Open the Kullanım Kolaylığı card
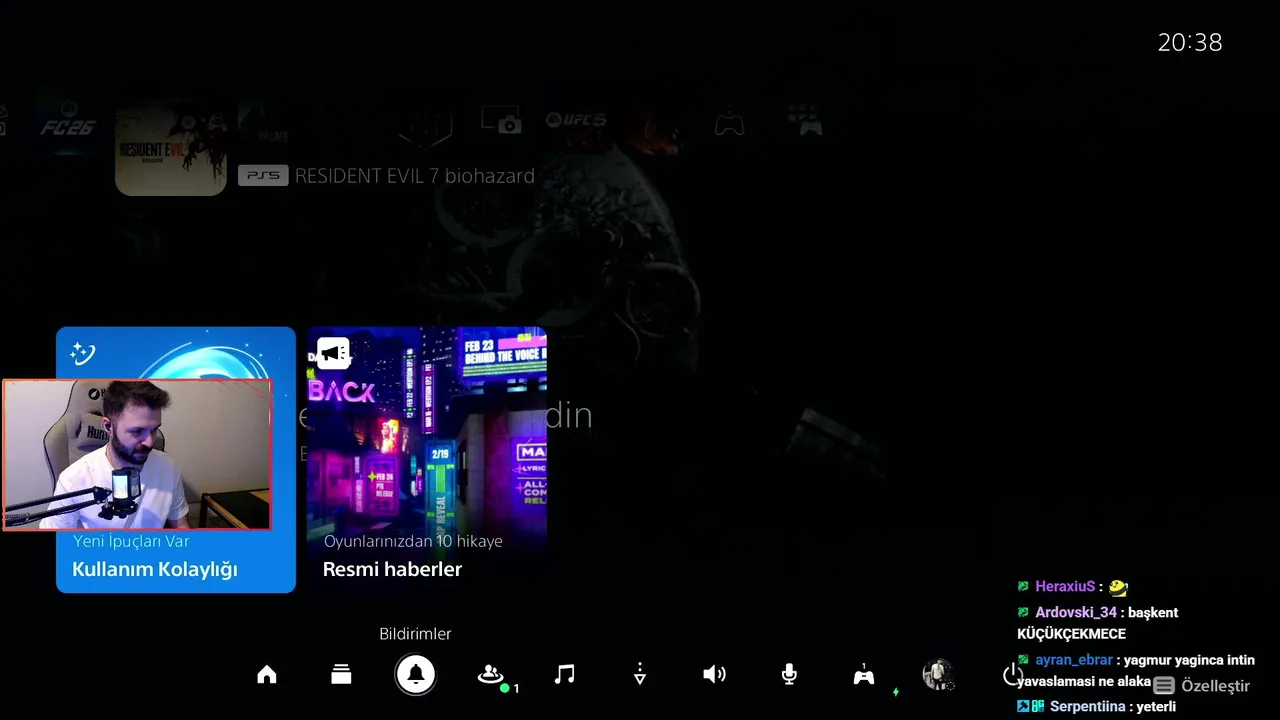Screen dimensions: 1280x720 click(176, 460)
